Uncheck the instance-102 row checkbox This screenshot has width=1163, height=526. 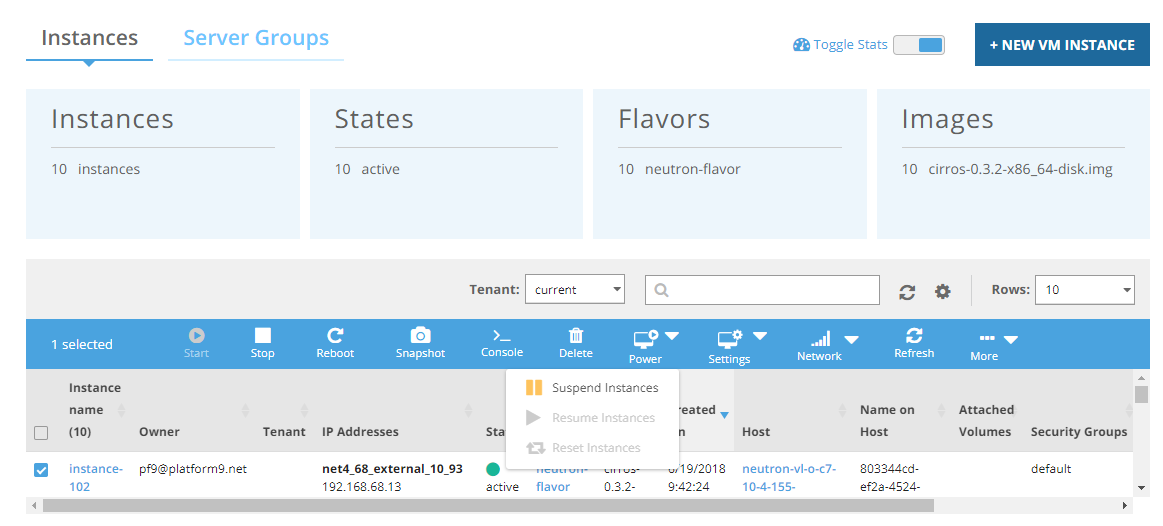41,470
